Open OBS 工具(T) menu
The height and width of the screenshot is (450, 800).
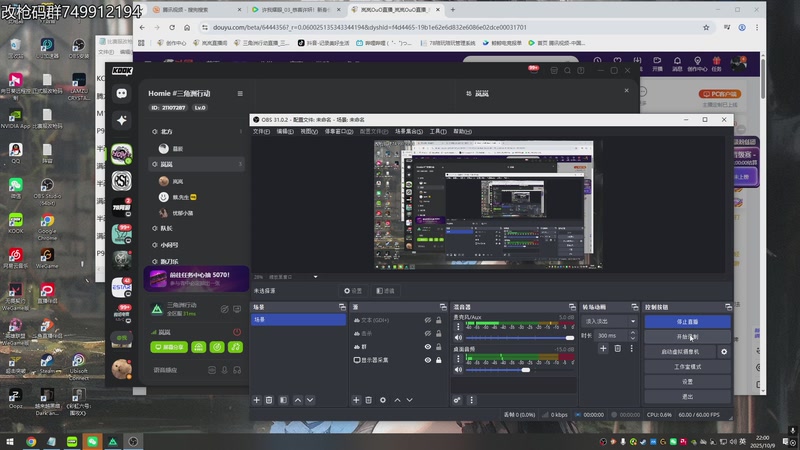[438, 132]
